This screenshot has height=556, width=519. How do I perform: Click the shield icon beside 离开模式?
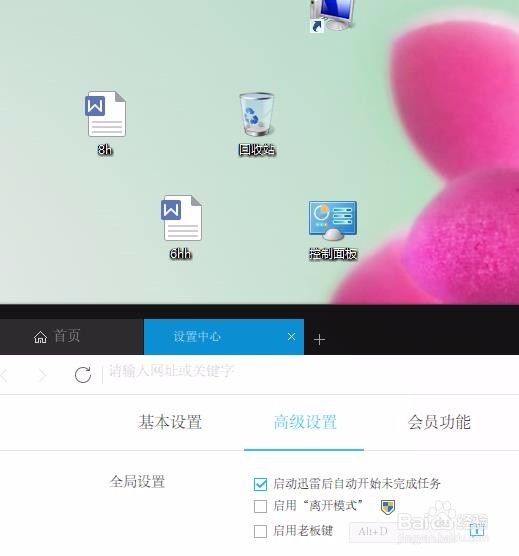tap(387, 507)
